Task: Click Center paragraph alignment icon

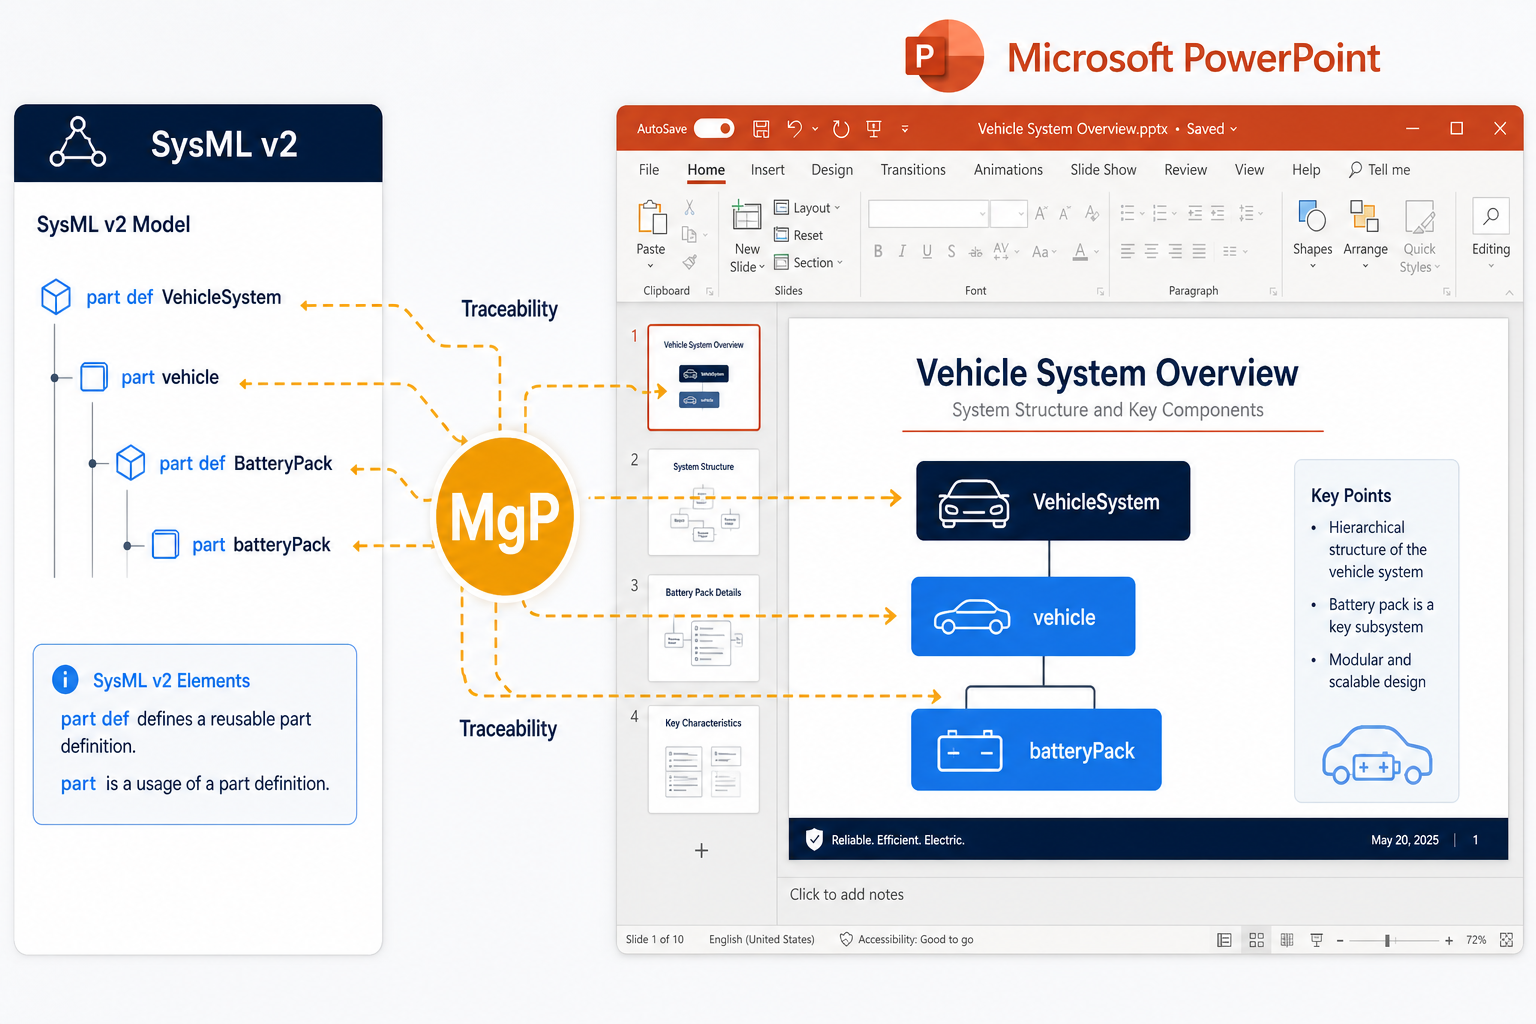Action: click(1152, 251)
